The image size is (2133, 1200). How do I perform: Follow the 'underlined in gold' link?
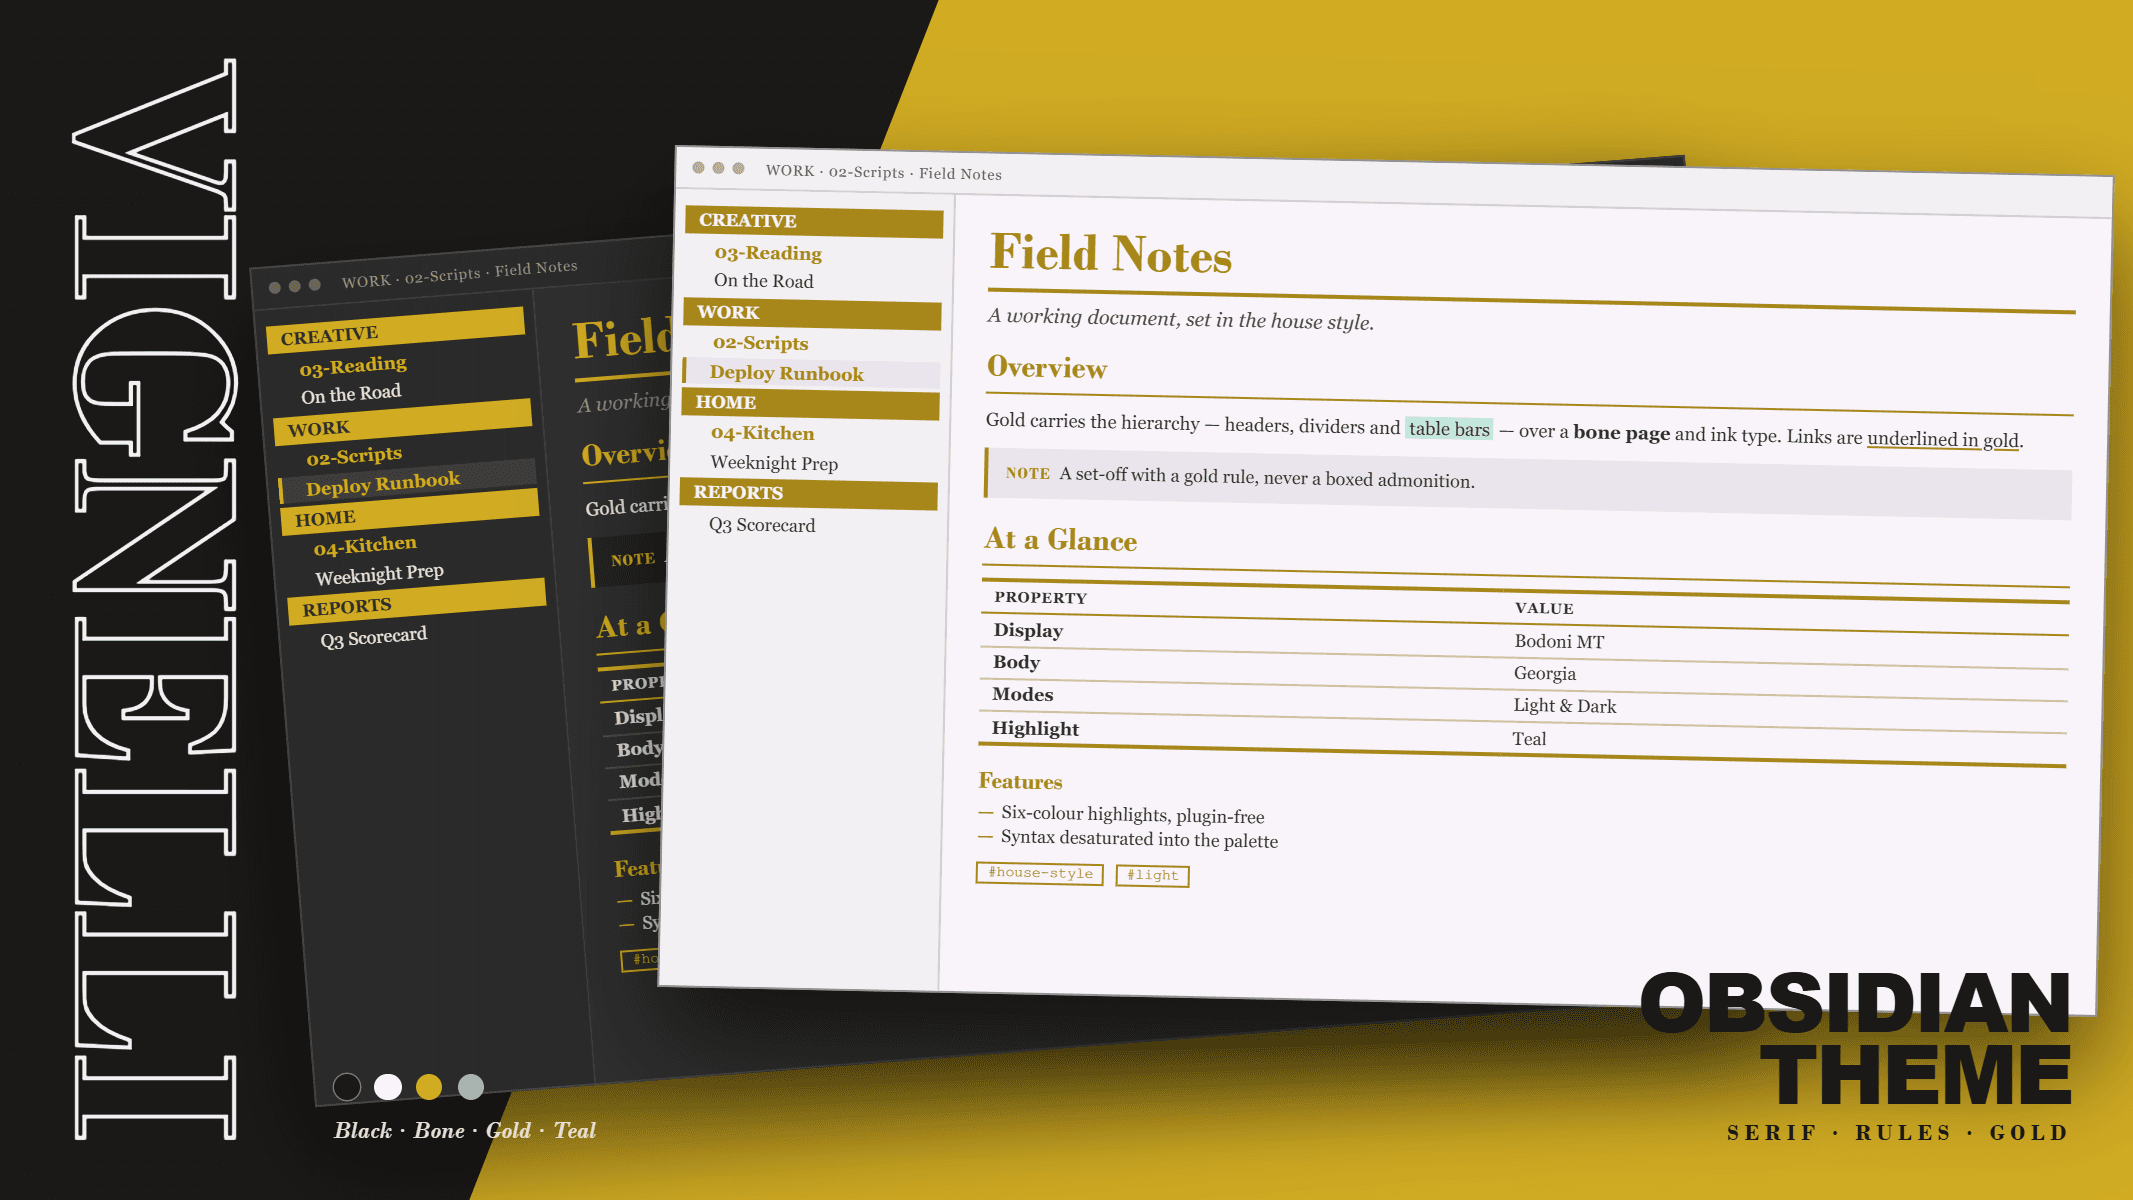point(1943,439)
